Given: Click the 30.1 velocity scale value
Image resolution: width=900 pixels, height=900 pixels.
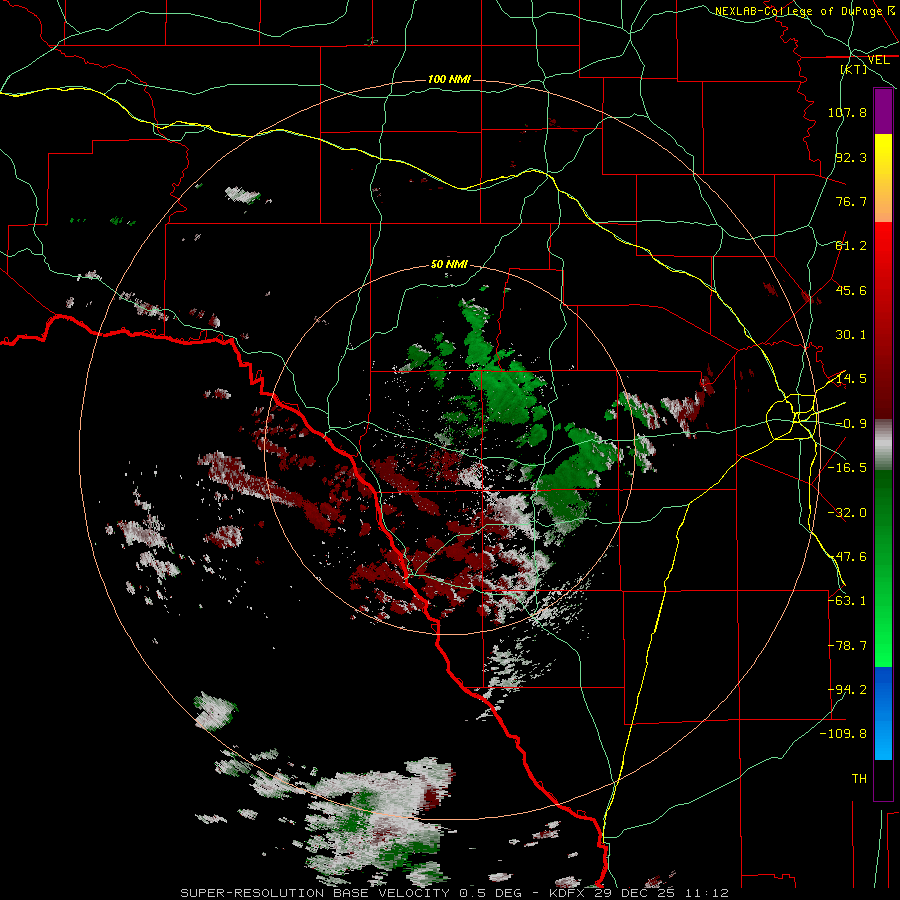Looking at the screenshot, I should tap(851, 335).
